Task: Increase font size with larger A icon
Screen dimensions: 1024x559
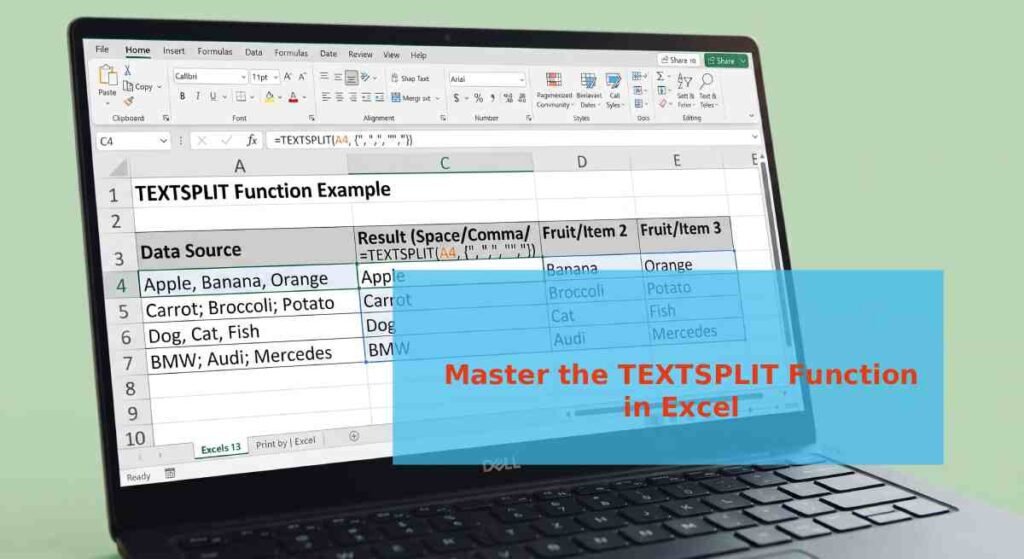Action: pos(287,77)
